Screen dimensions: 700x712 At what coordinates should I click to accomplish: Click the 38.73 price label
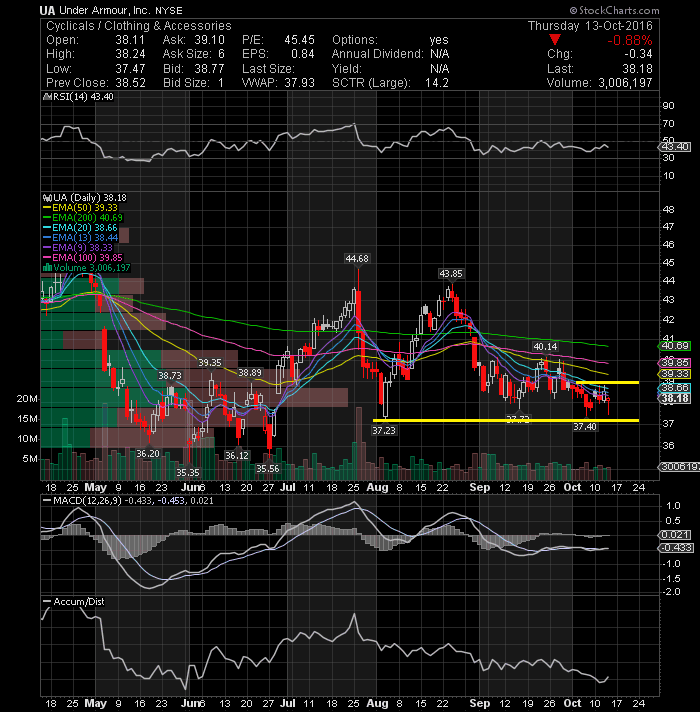(170, 376)
